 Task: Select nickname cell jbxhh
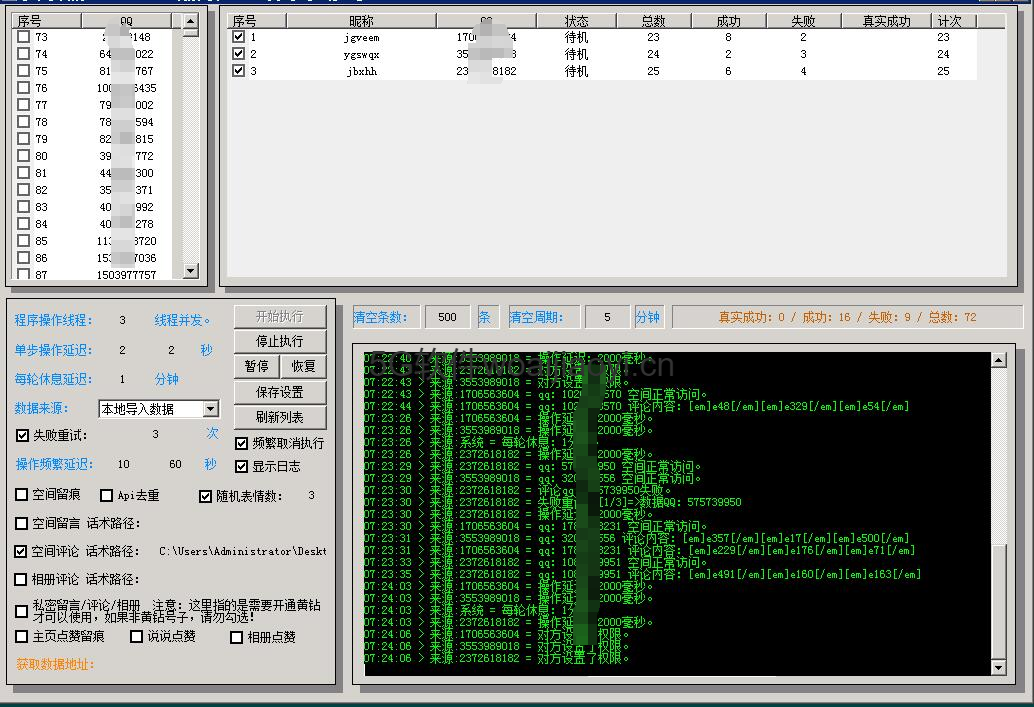(362, 71)
